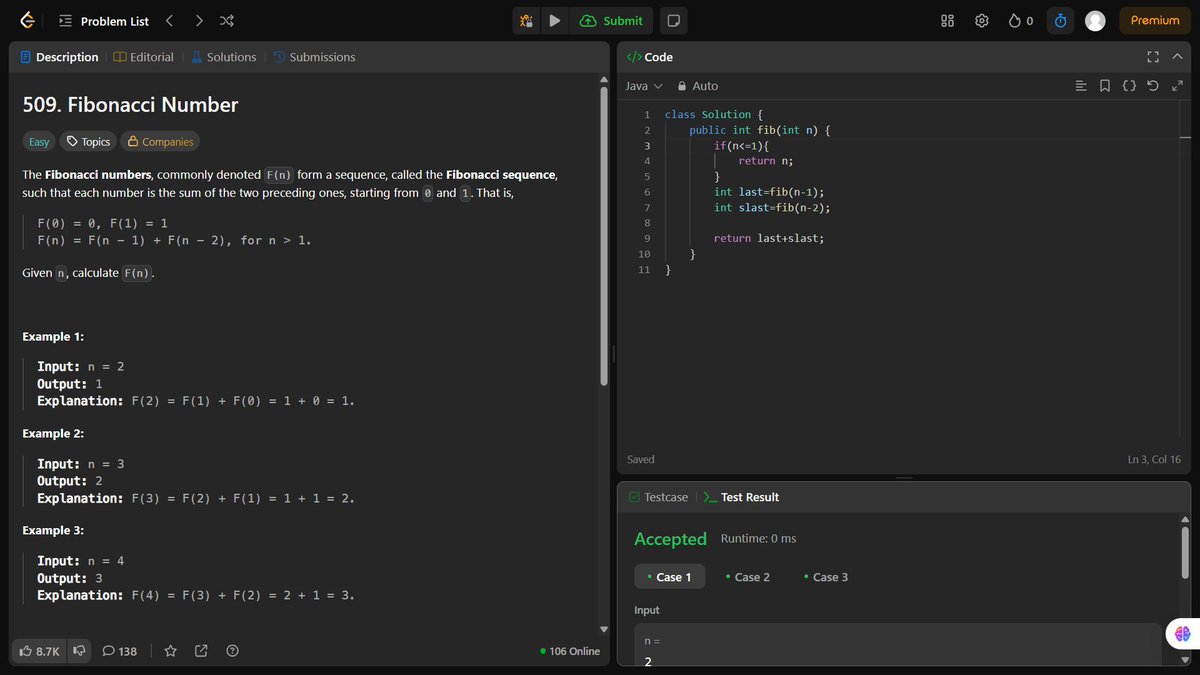
Task: Click the Premium button
Action: pos(1155,20)
